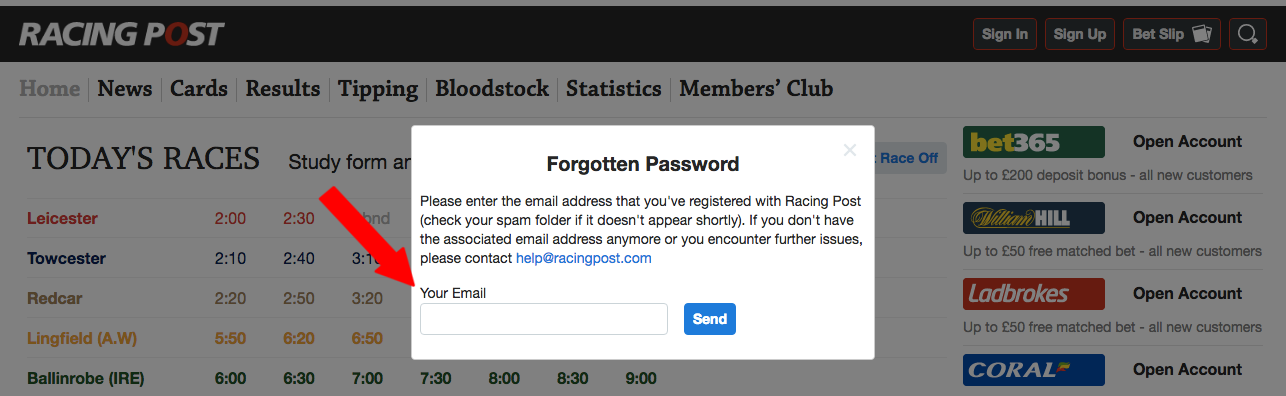The image size is (1286, 396).
Task: Click the William Hill logo
Action: (1034, 218)
